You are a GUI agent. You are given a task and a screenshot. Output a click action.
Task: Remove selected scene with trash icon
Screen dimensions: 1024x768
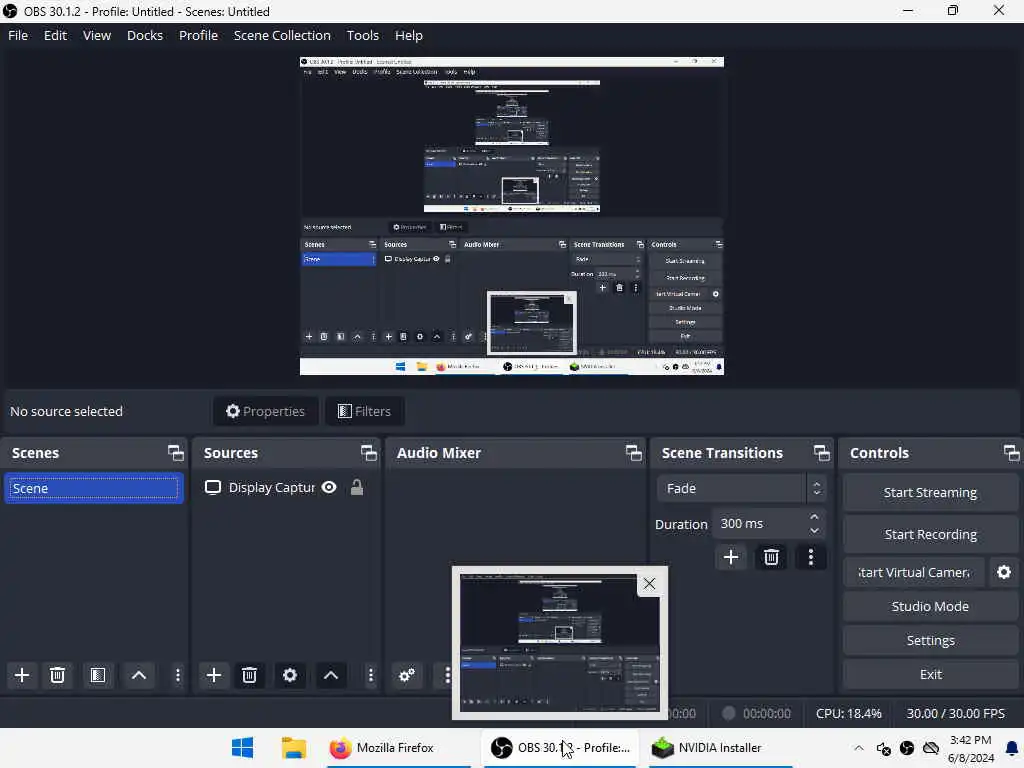pyautogui.click(x=57, y=675)
